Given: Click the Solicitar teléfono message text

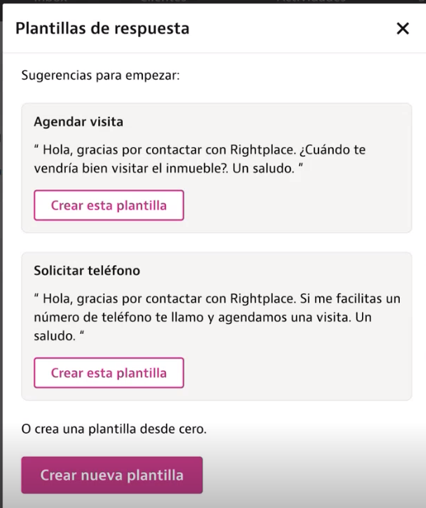Looking at the screenshot, I should pos(217,317).
